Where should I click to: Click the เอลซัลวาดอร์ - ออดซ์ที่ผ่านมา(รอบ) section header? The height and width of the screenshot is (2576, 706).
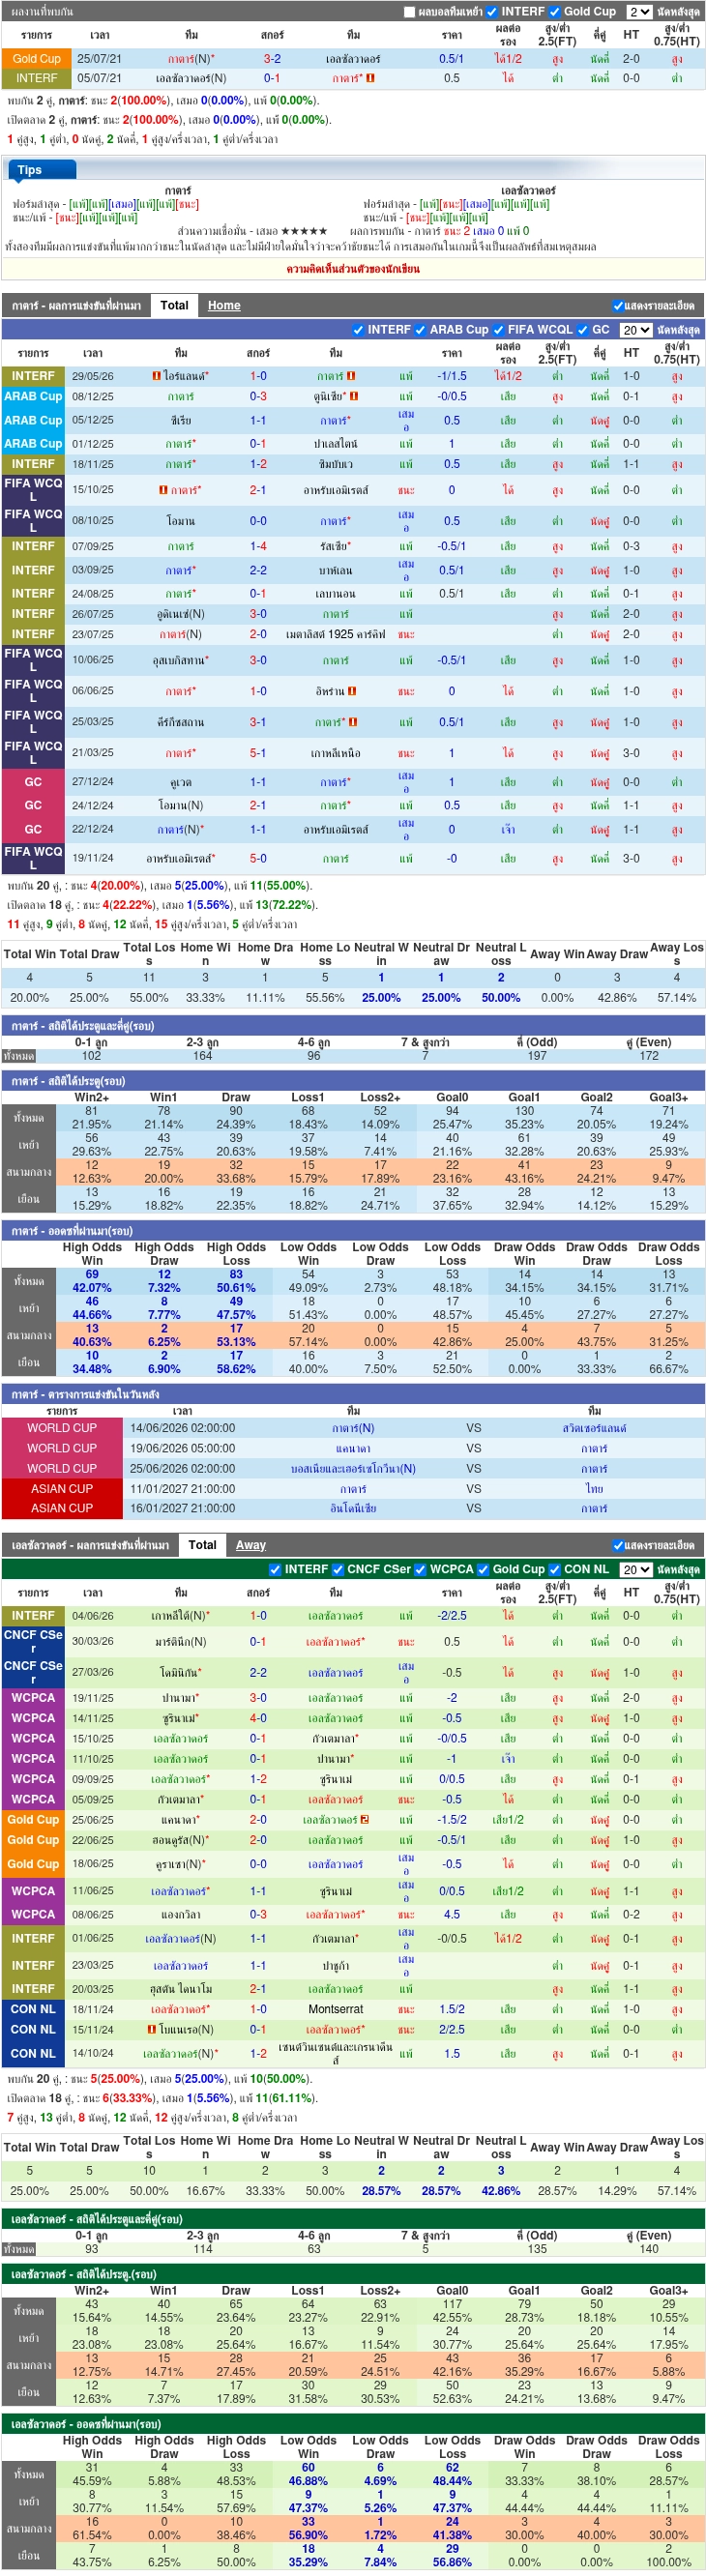353,2424
